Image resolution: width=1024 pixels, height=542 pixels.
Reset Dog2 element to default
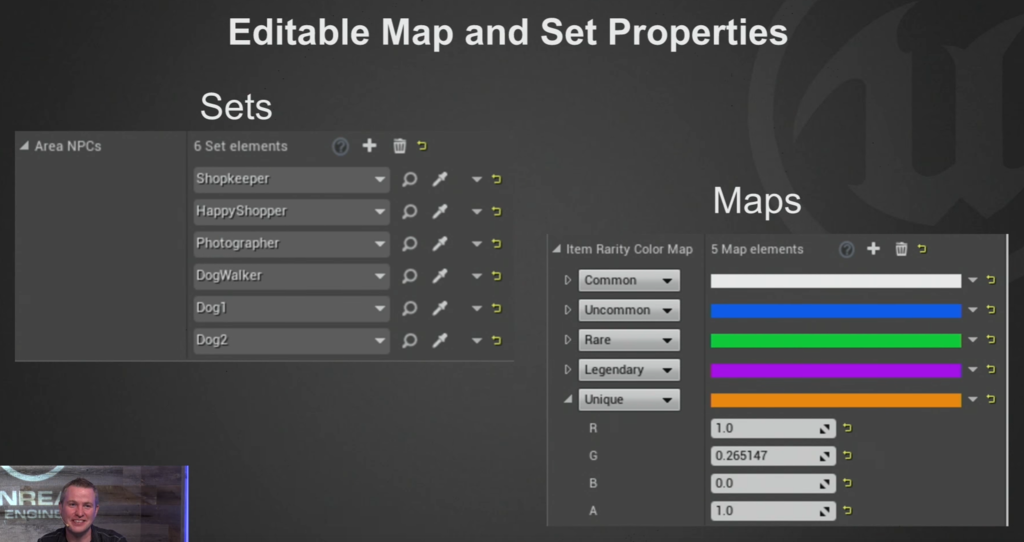pos(497,340)
